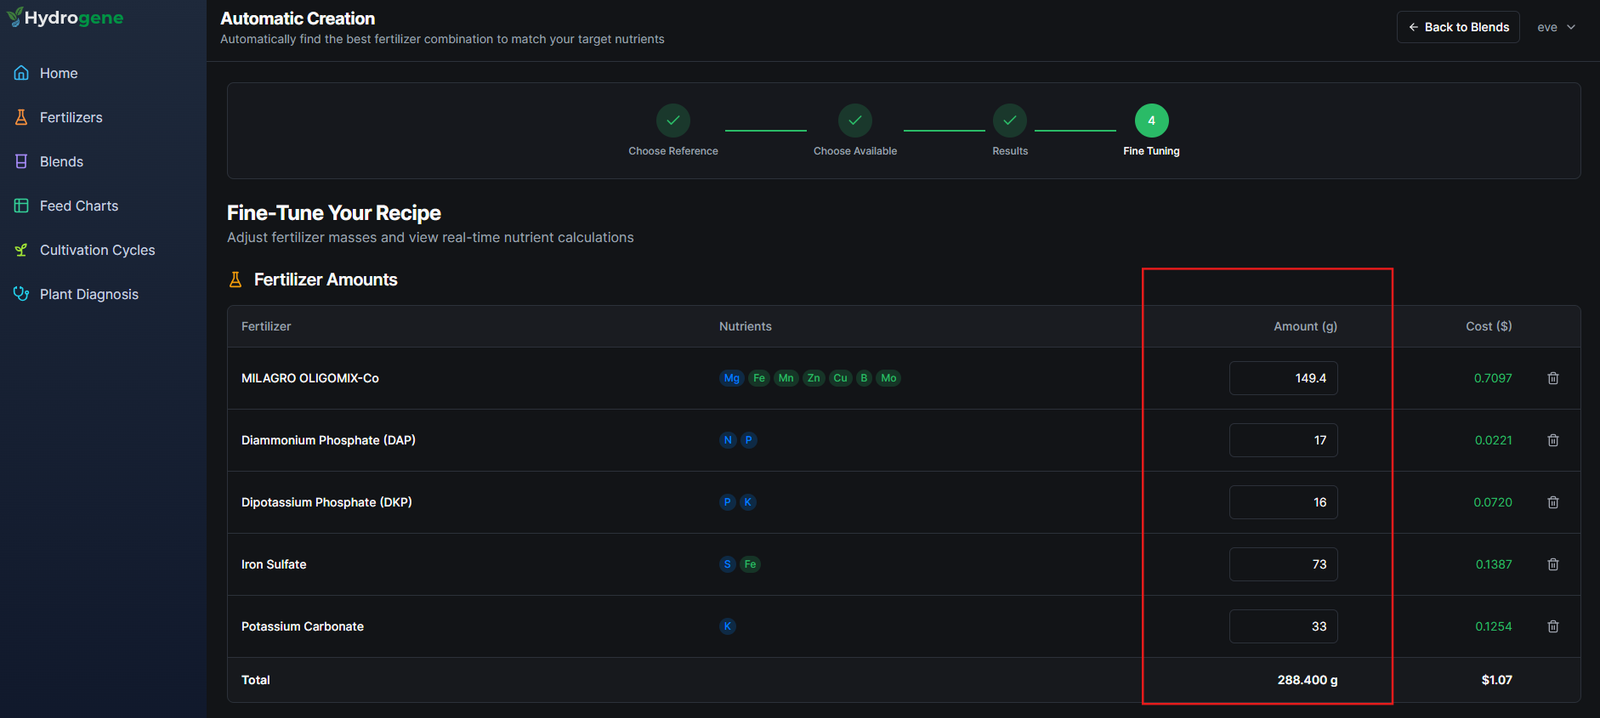This screenshot has width=1600, height=718.
Task: Select Diammonium Phosphate (DAP) name
Action: point(328,440)
